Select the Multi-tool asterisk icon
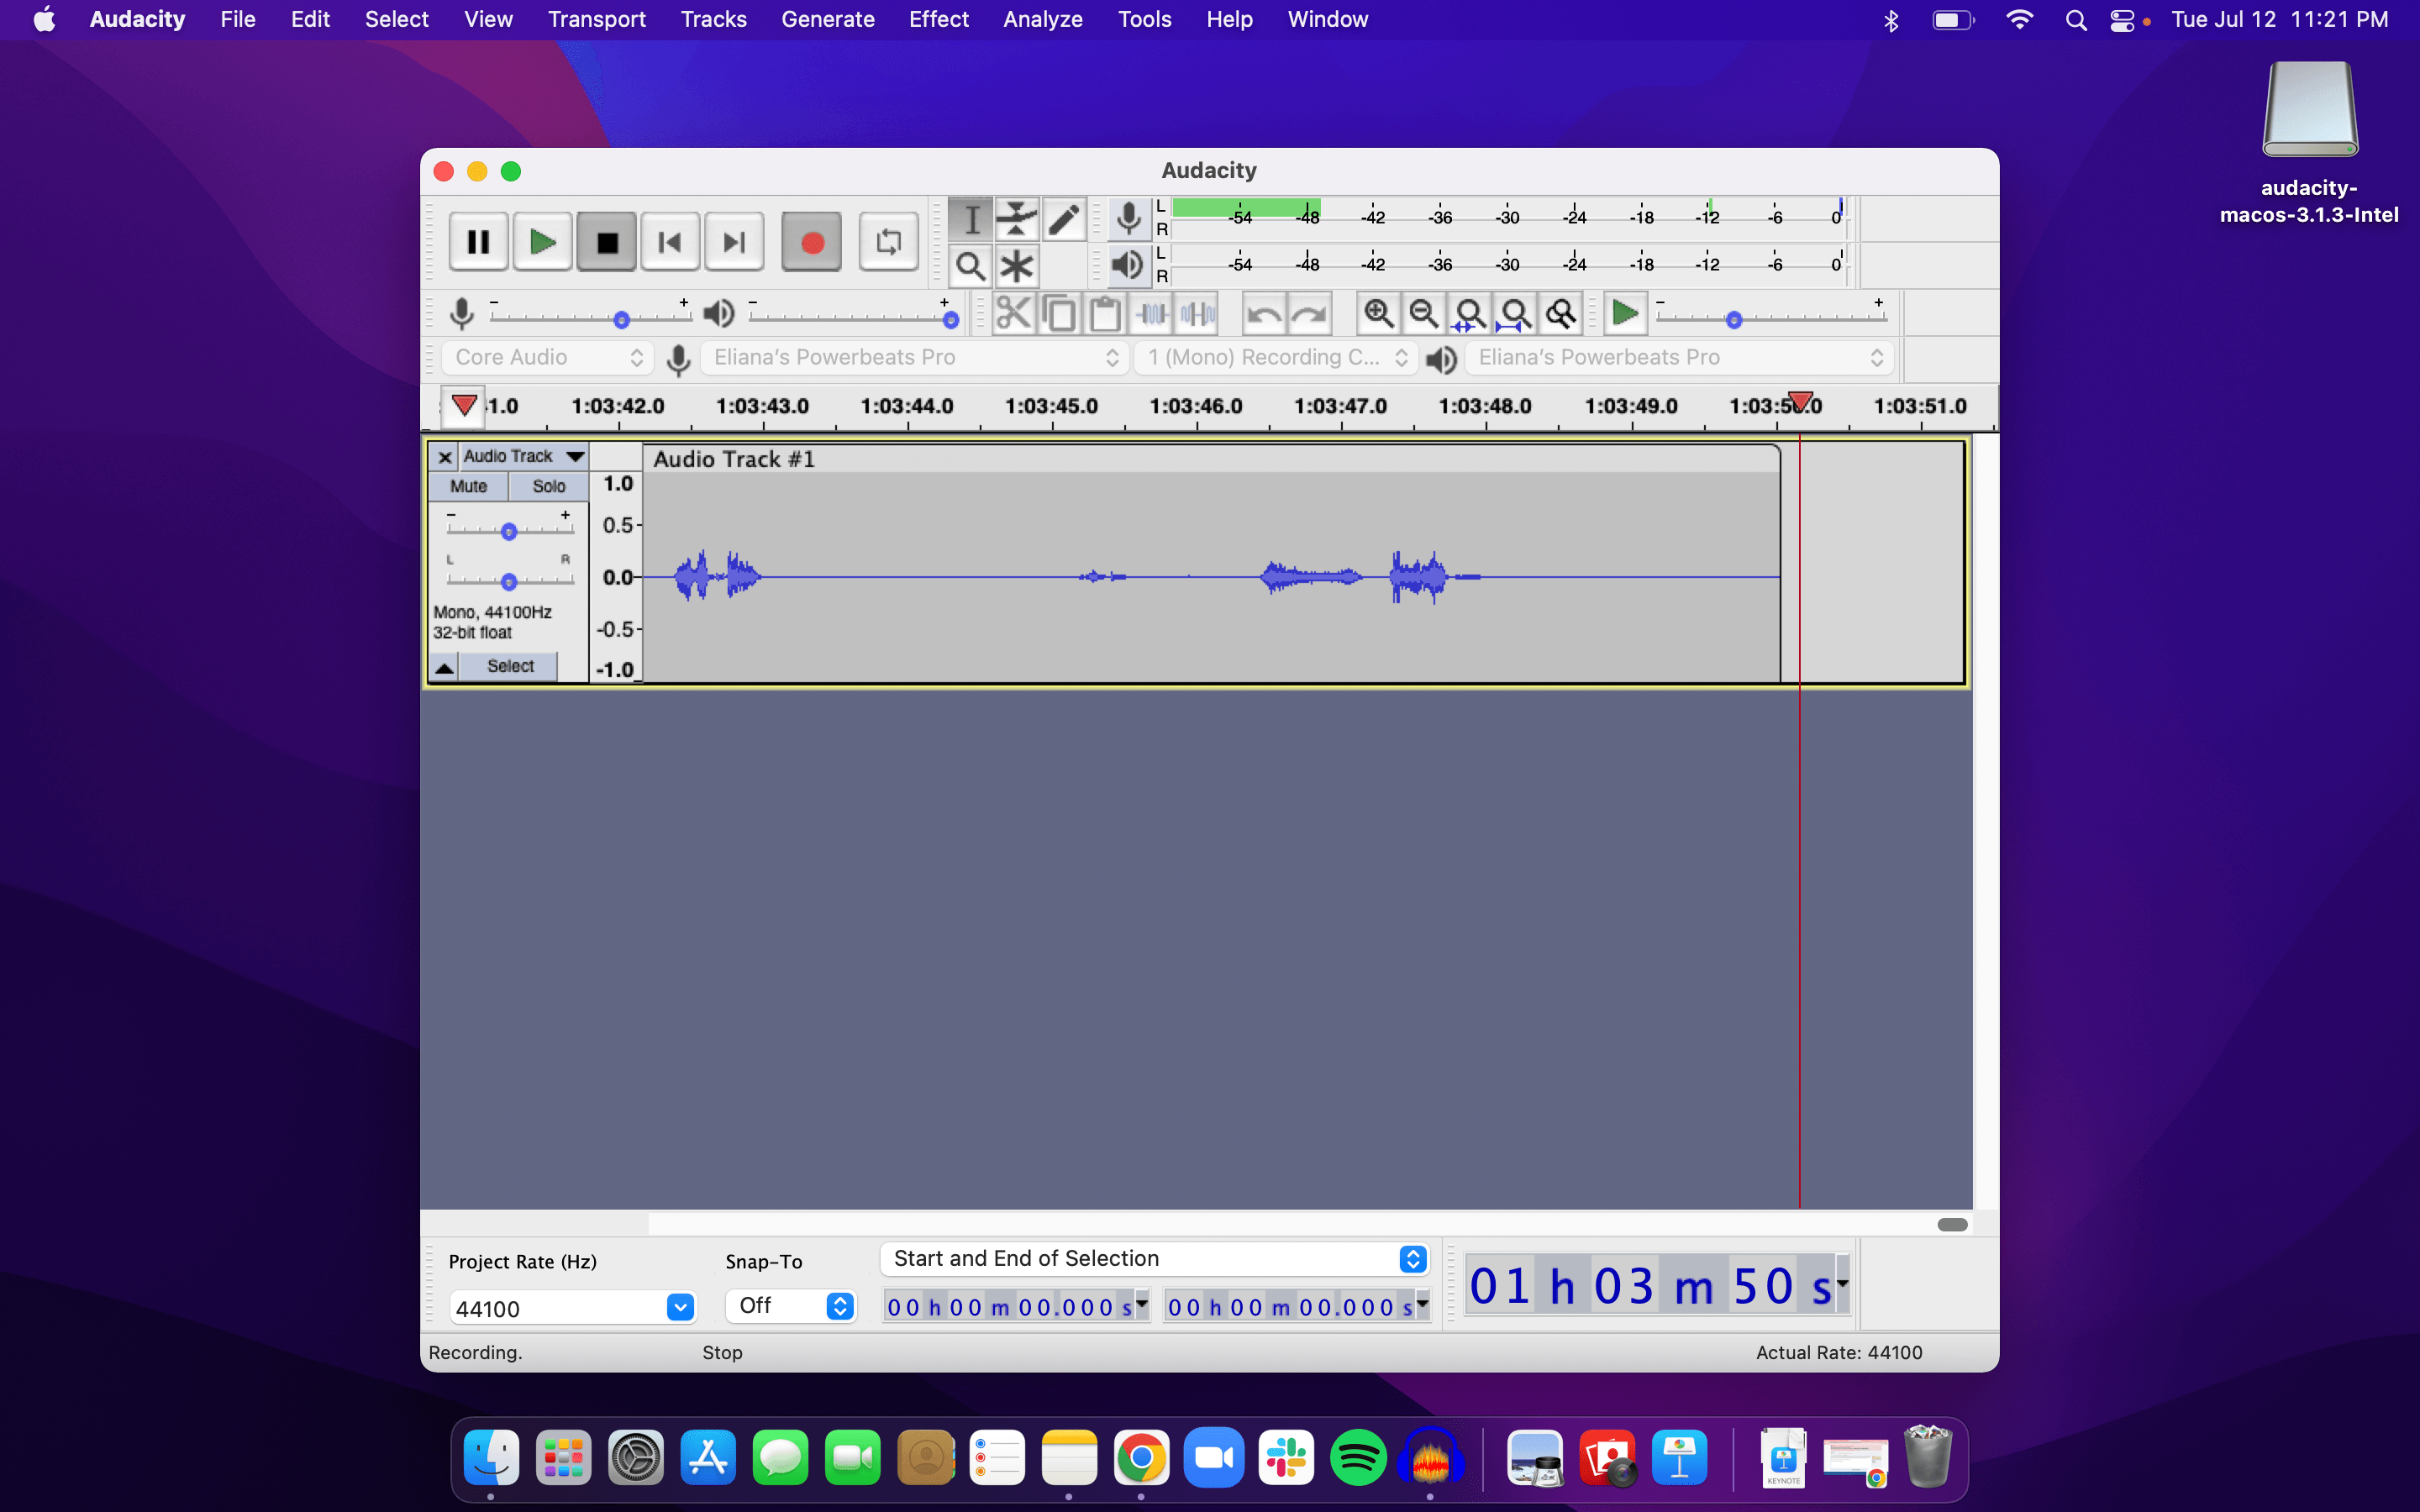 [x=1017, y=266]
